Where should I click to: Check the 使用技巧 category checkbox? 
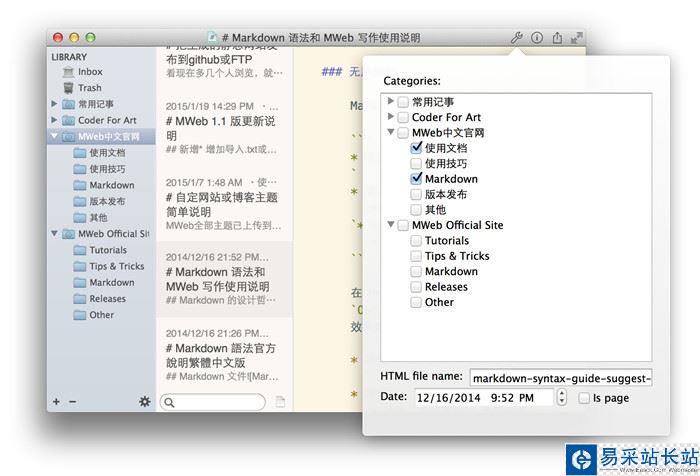416,163
